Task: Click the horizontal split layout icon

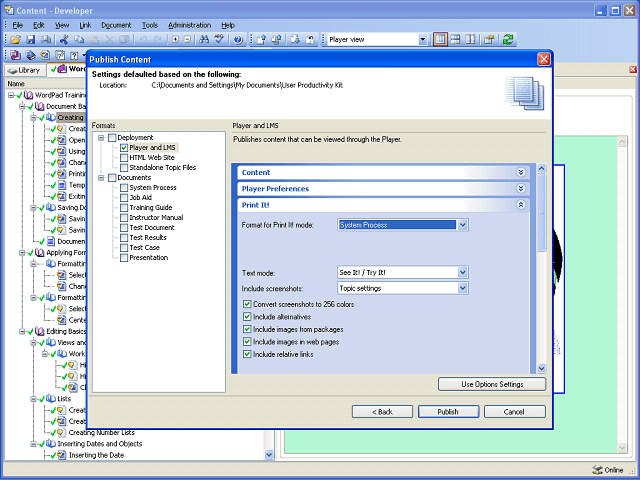Action: 455,40
